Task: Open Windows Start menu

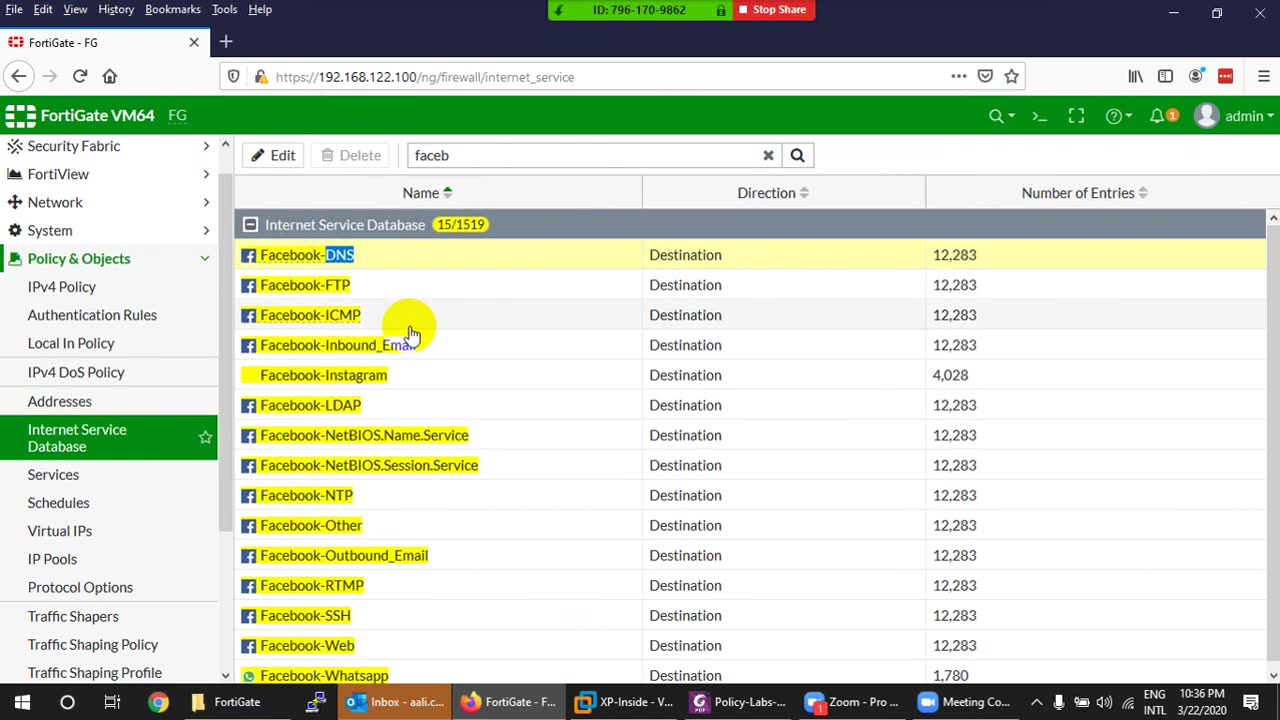Action: click(22, 702)
